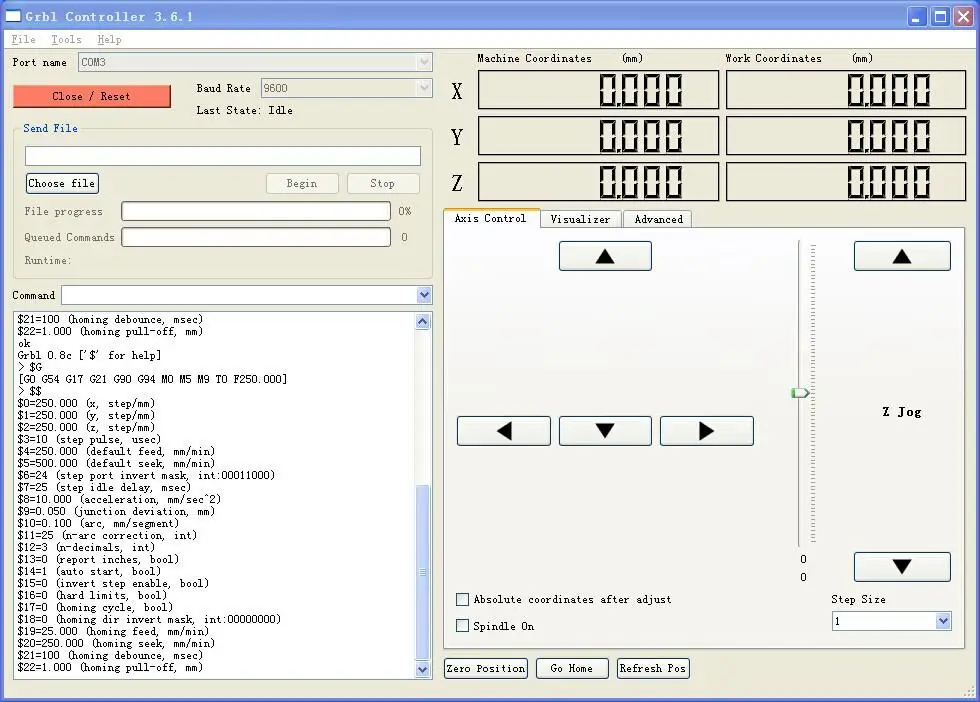
Task: Click the Send File path input field
Action: (x=223, y=156)
